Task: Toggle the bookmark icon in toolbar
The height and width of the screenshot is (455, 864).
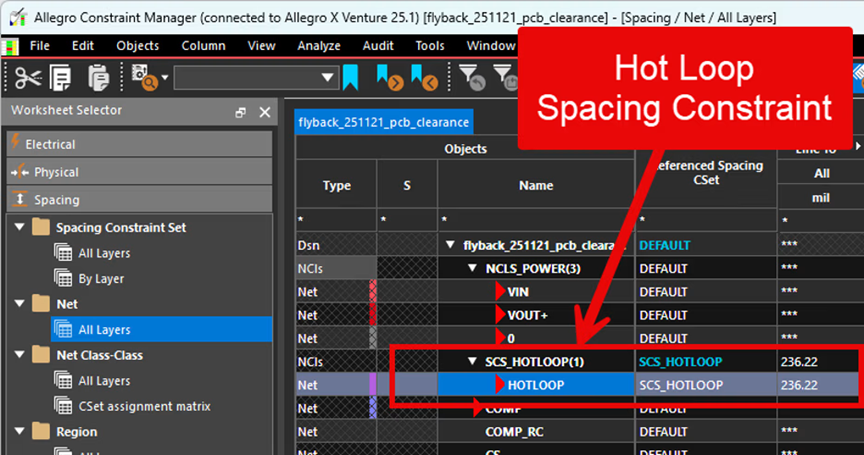Action: click(x=350, y=77)
